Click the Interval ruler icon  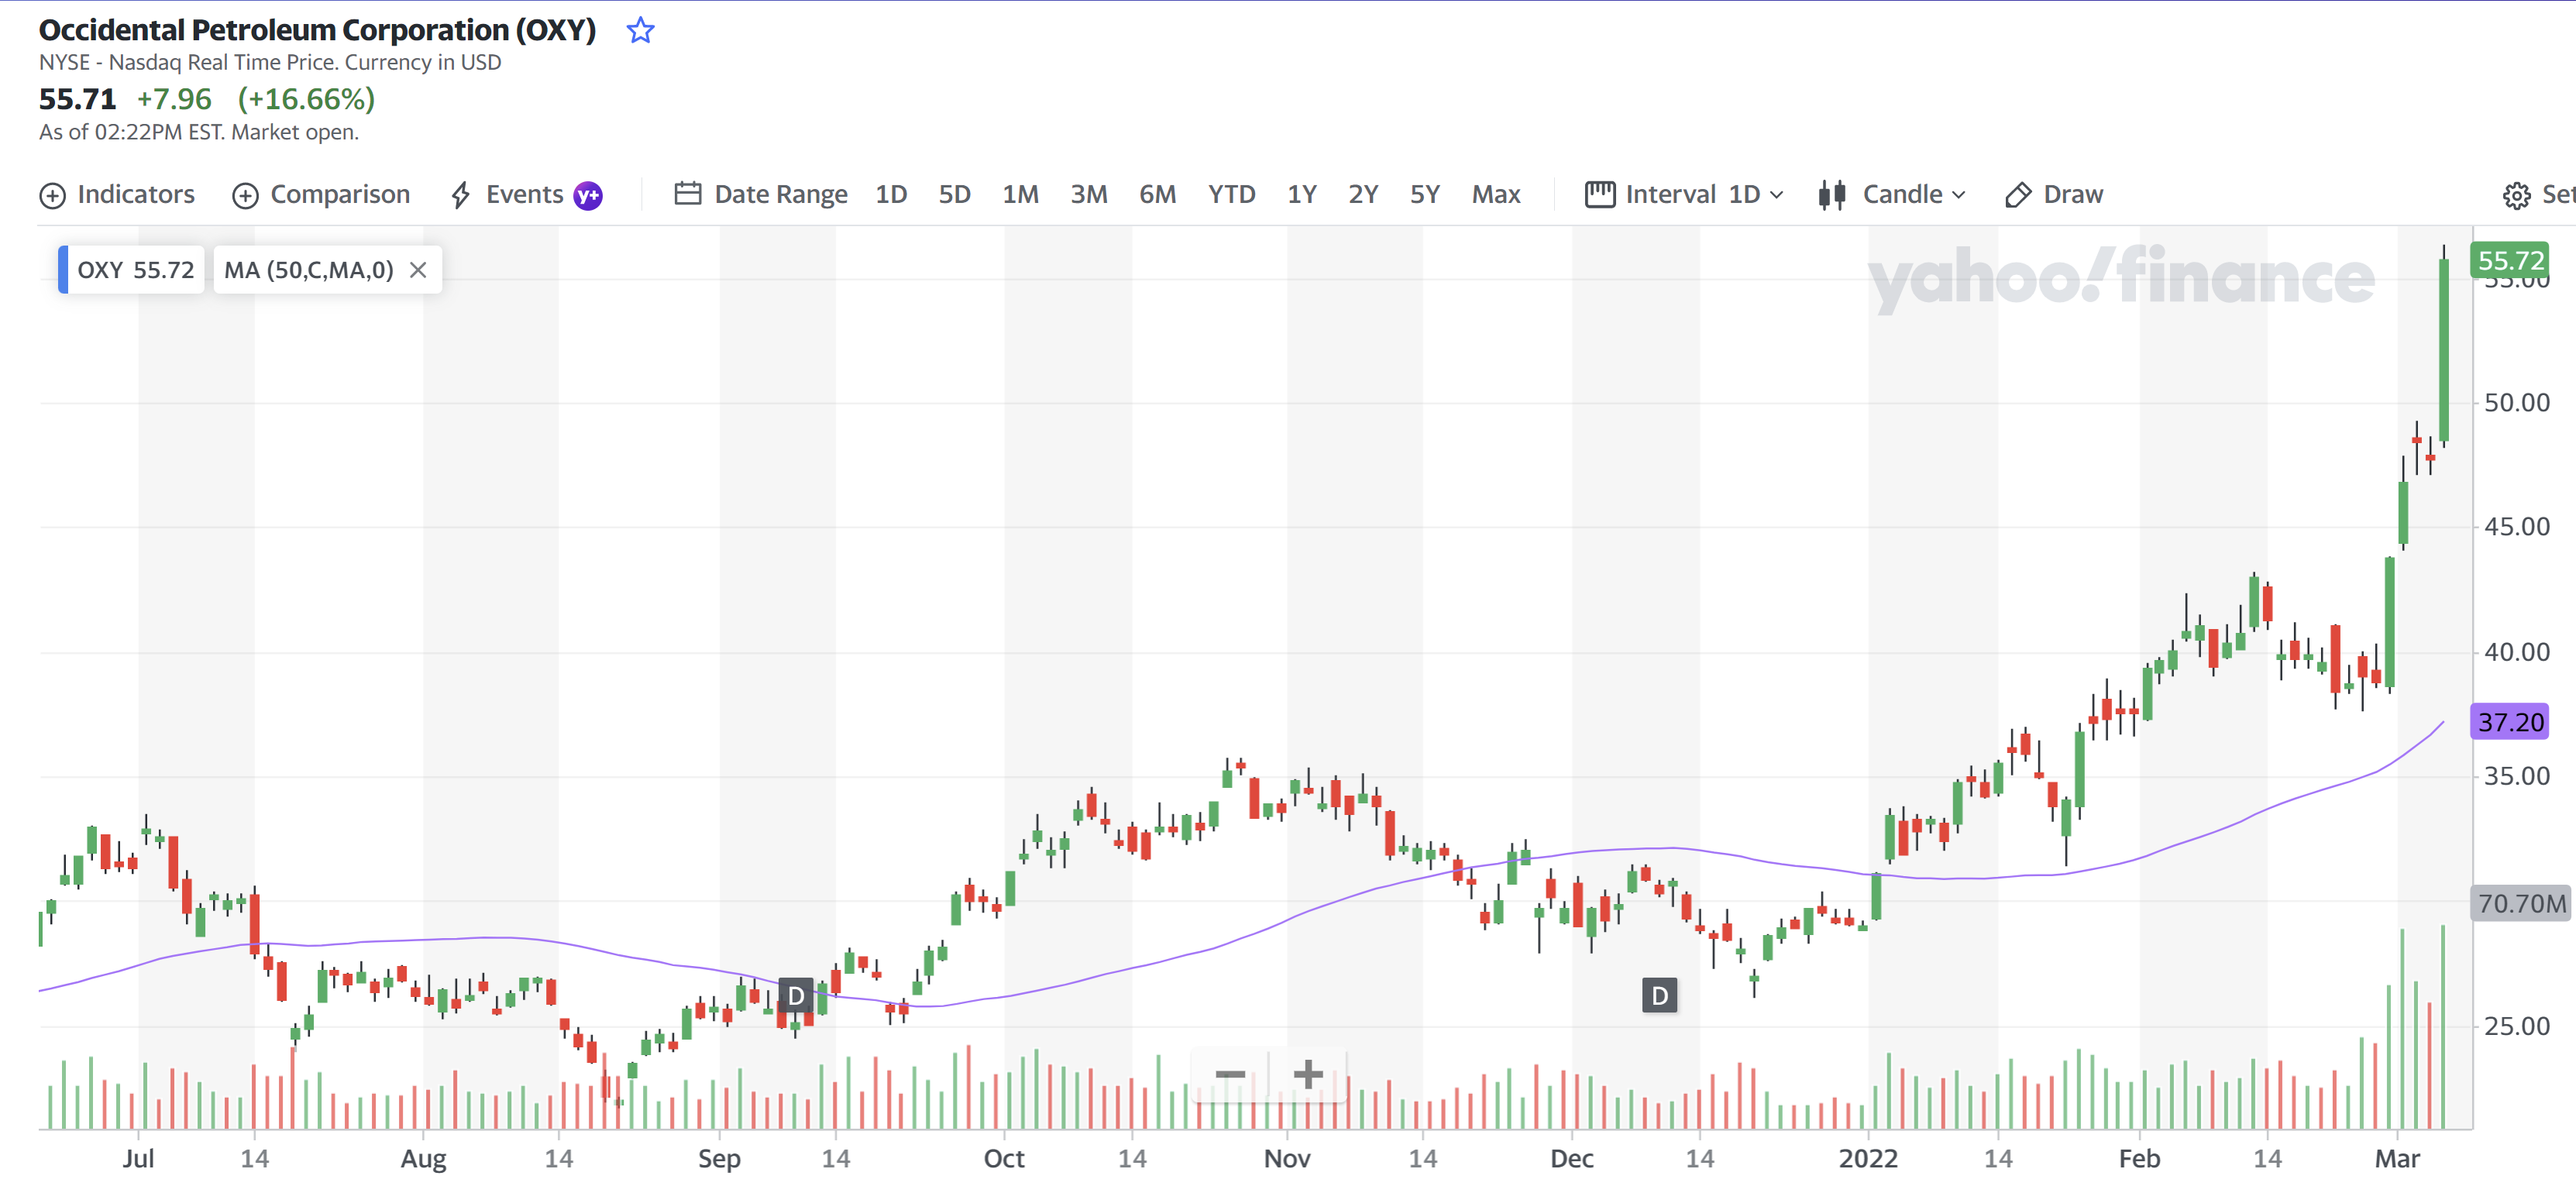pyautogui.click(x=1600, y=194)
